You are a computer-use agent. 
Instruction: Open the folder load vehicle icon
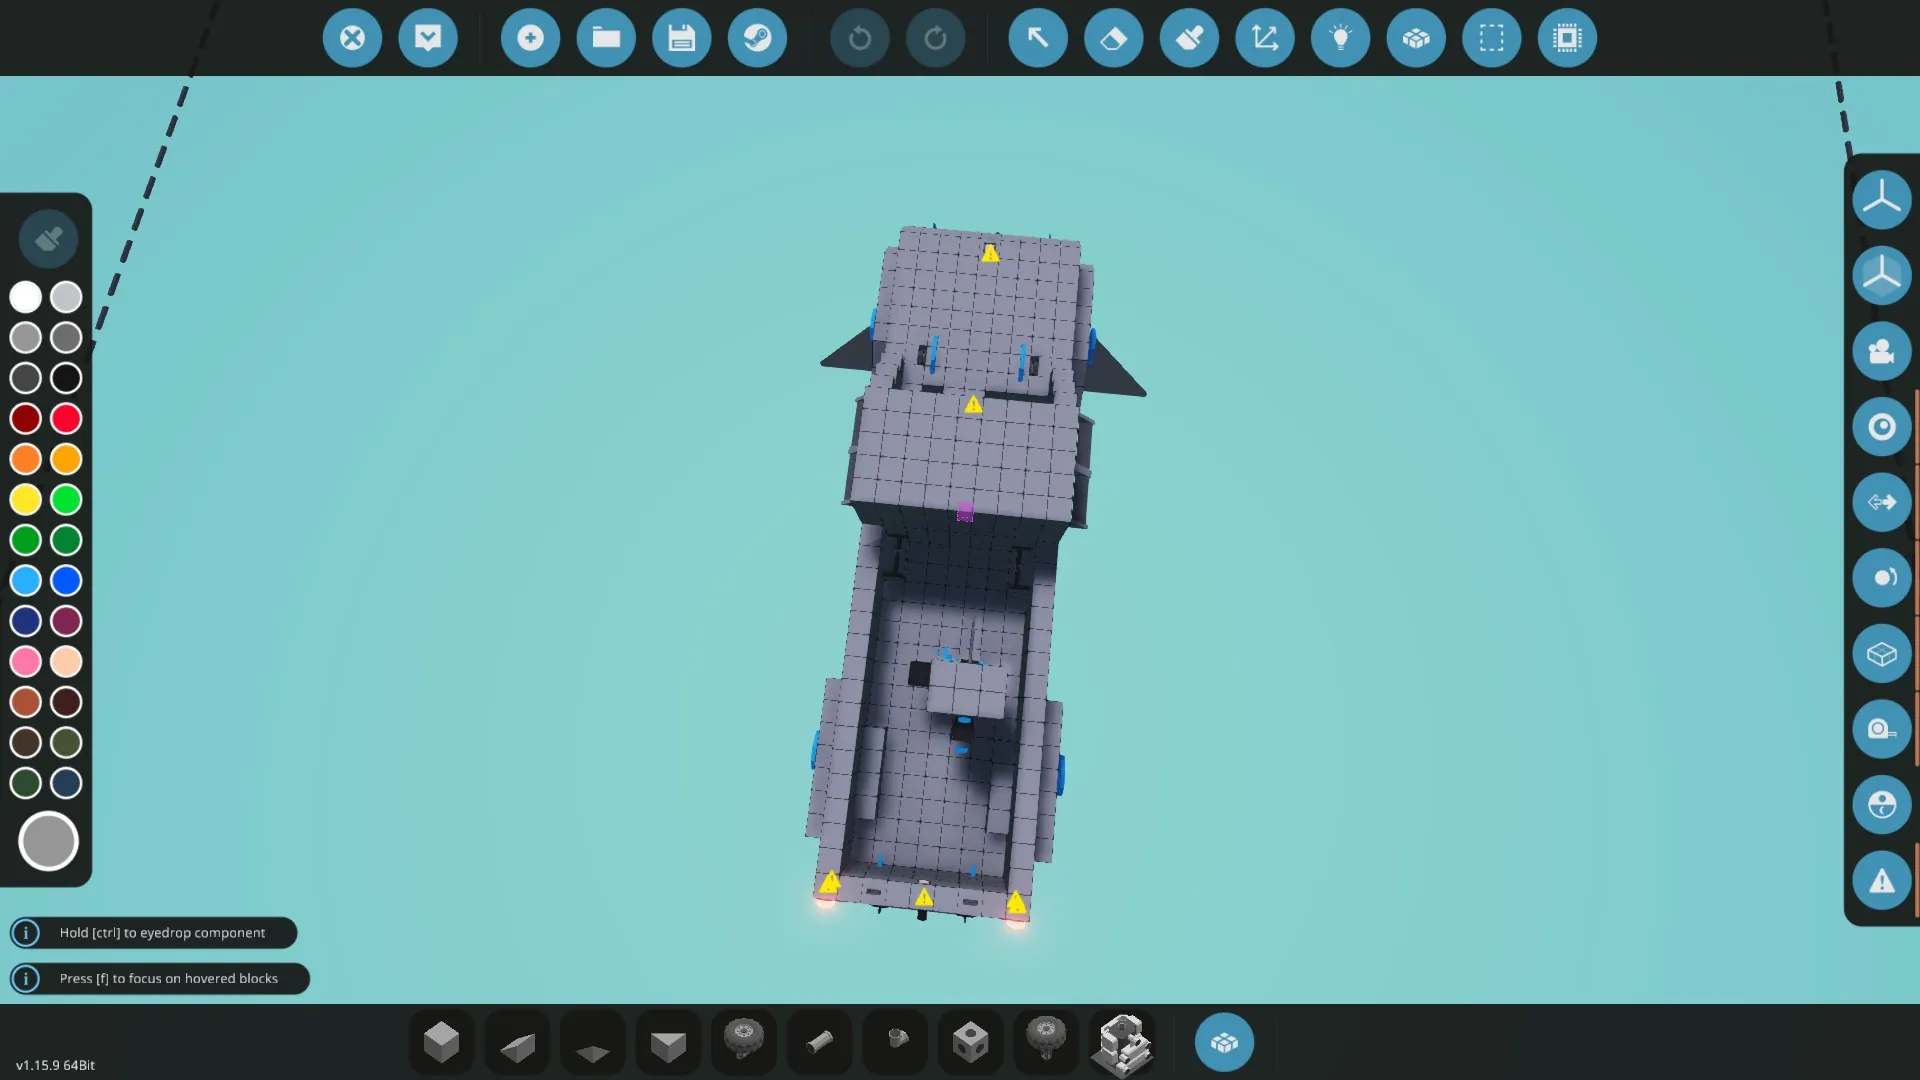(606, 38)
